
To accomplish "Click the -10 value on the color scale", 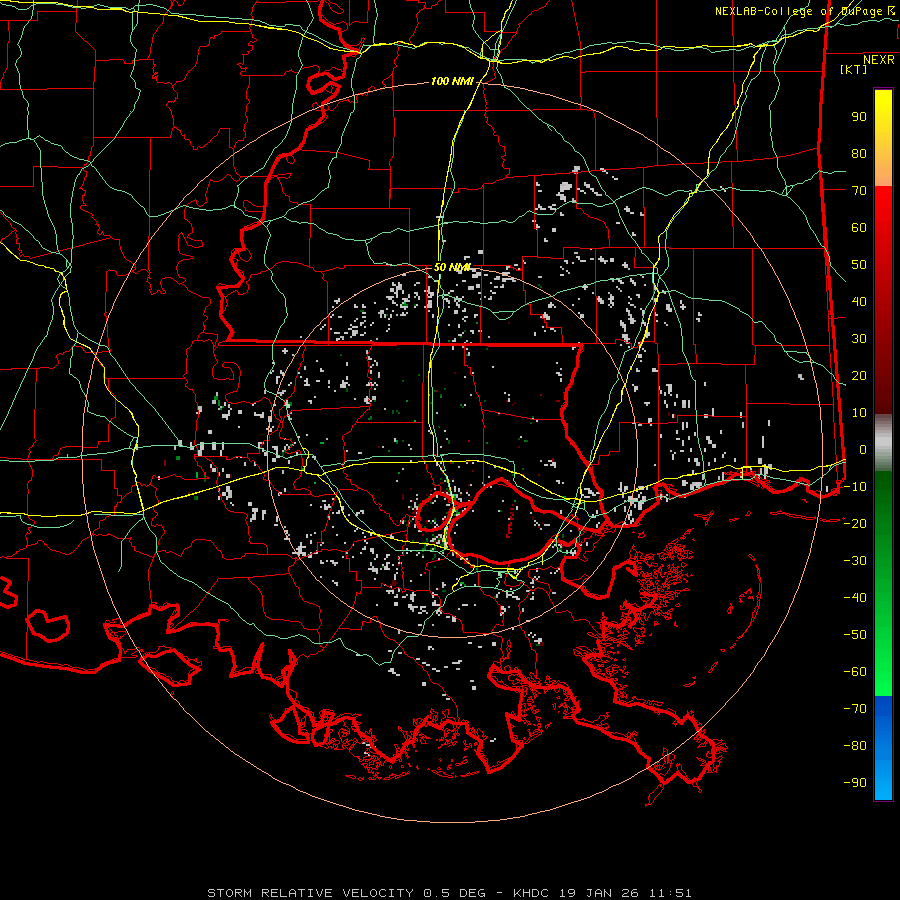I will click(855, 487).
